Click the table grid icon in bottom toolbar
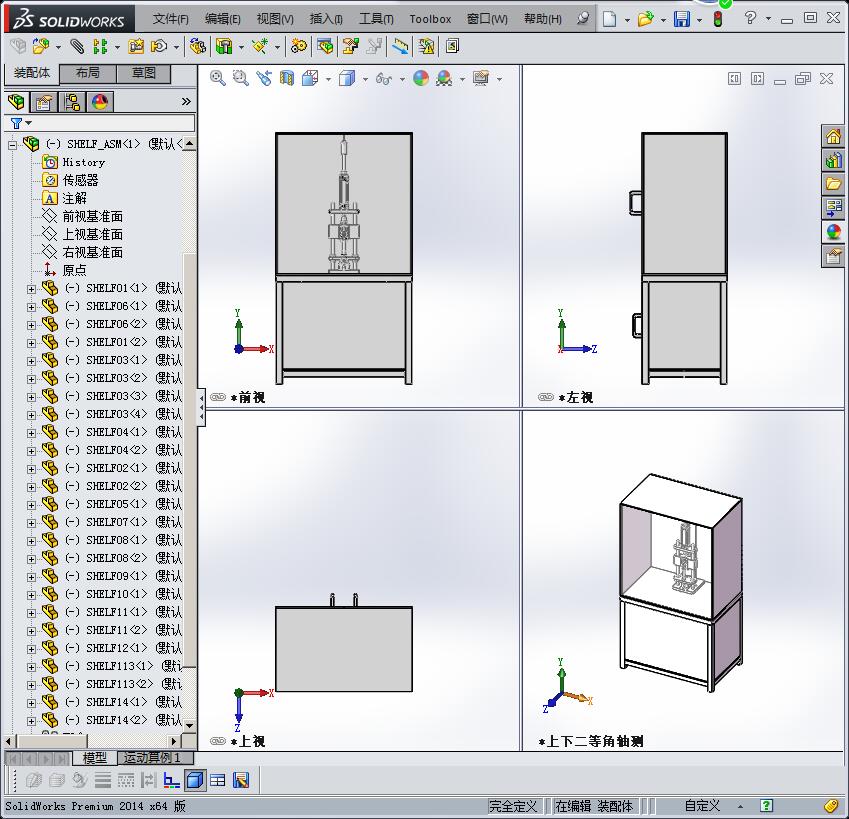The image size is (849, 819). coord(218,780)
